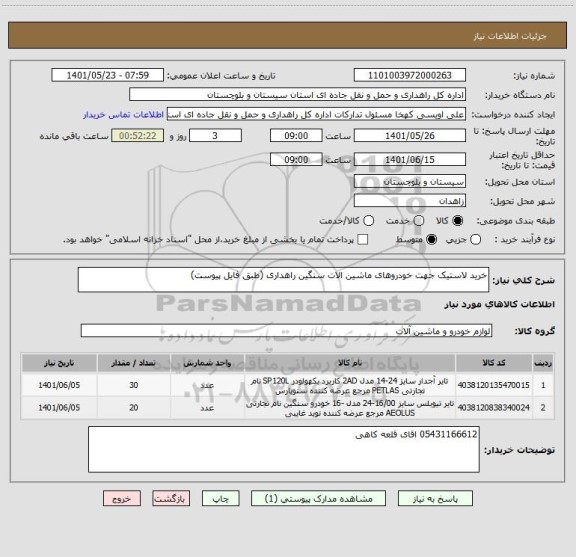Screen dimensions: 576x557
Task: Click the خروج exit button
Action: pos(122,499)
